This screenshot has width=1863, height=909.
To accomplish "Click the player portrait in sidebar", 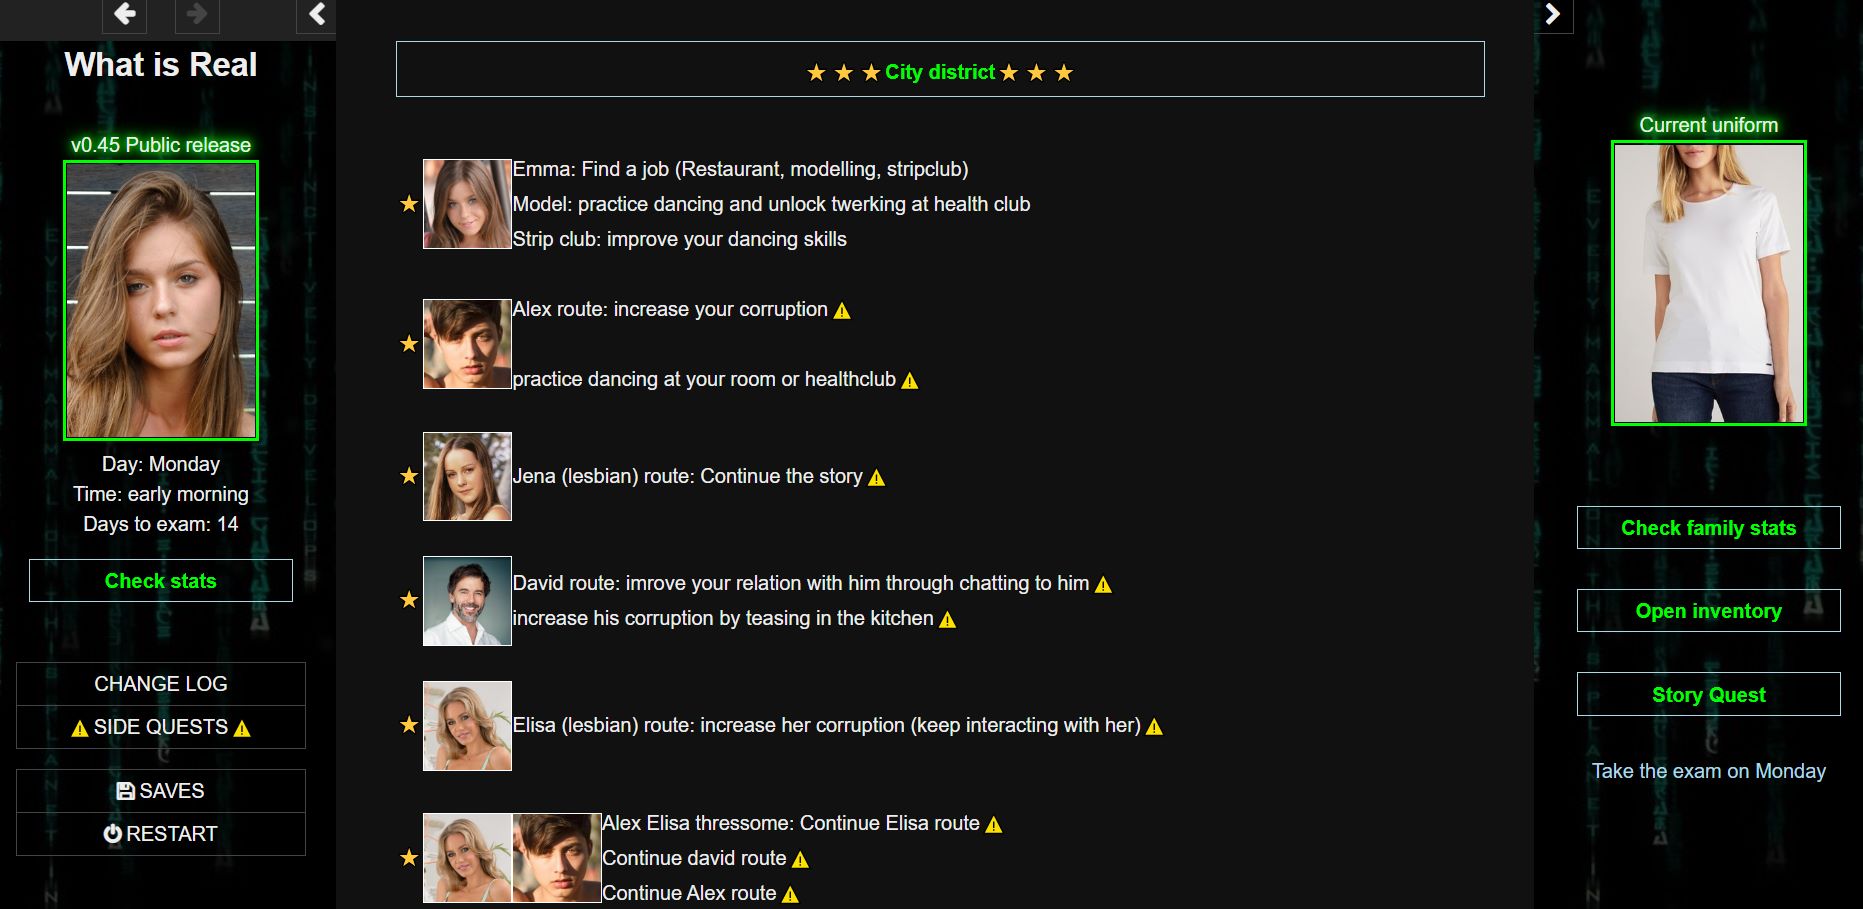I will pos(161,300).
